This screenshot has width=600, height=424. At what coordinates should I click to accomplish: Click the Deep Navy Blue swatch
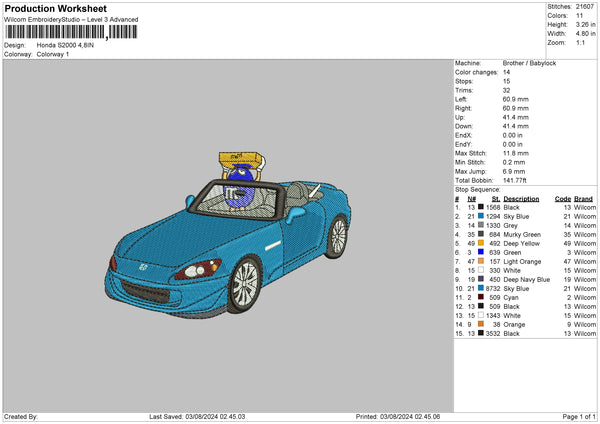[x=480, y=280]
